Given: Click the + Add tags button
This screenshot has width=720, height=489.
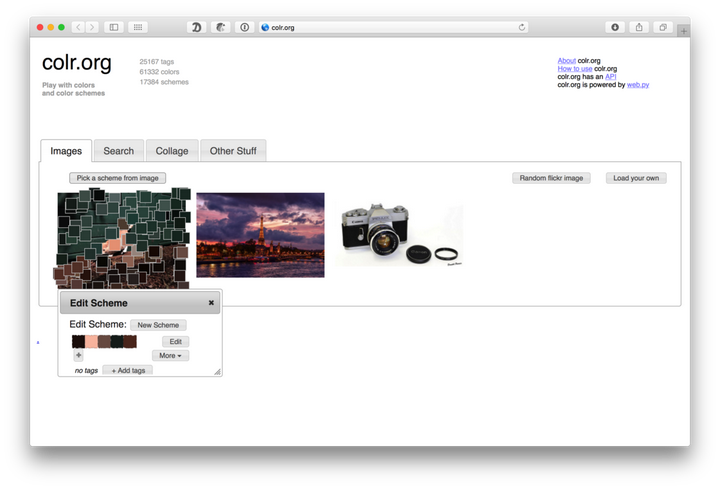Looking at the screenshot, I should (x=128, y=370).
